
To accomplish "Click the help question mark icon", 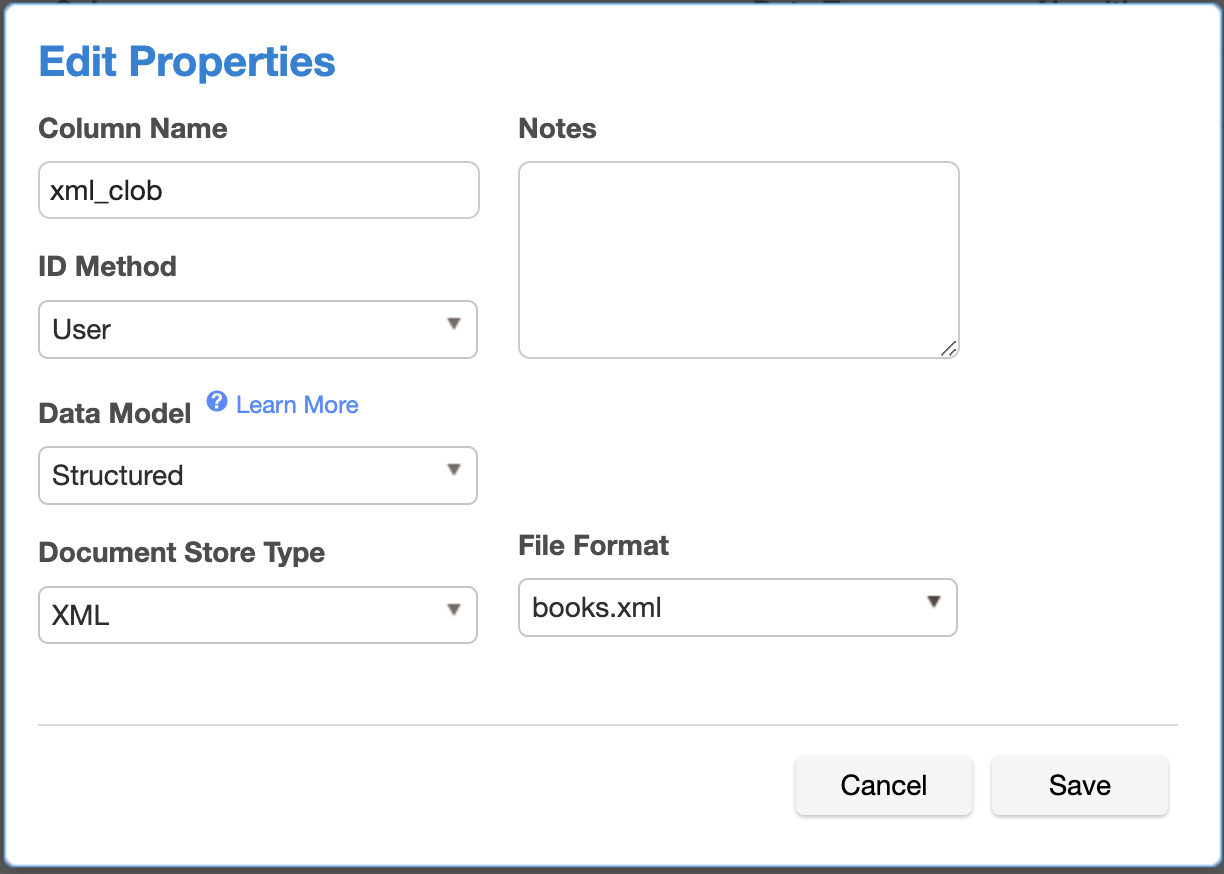I will [x=217, y=402].
